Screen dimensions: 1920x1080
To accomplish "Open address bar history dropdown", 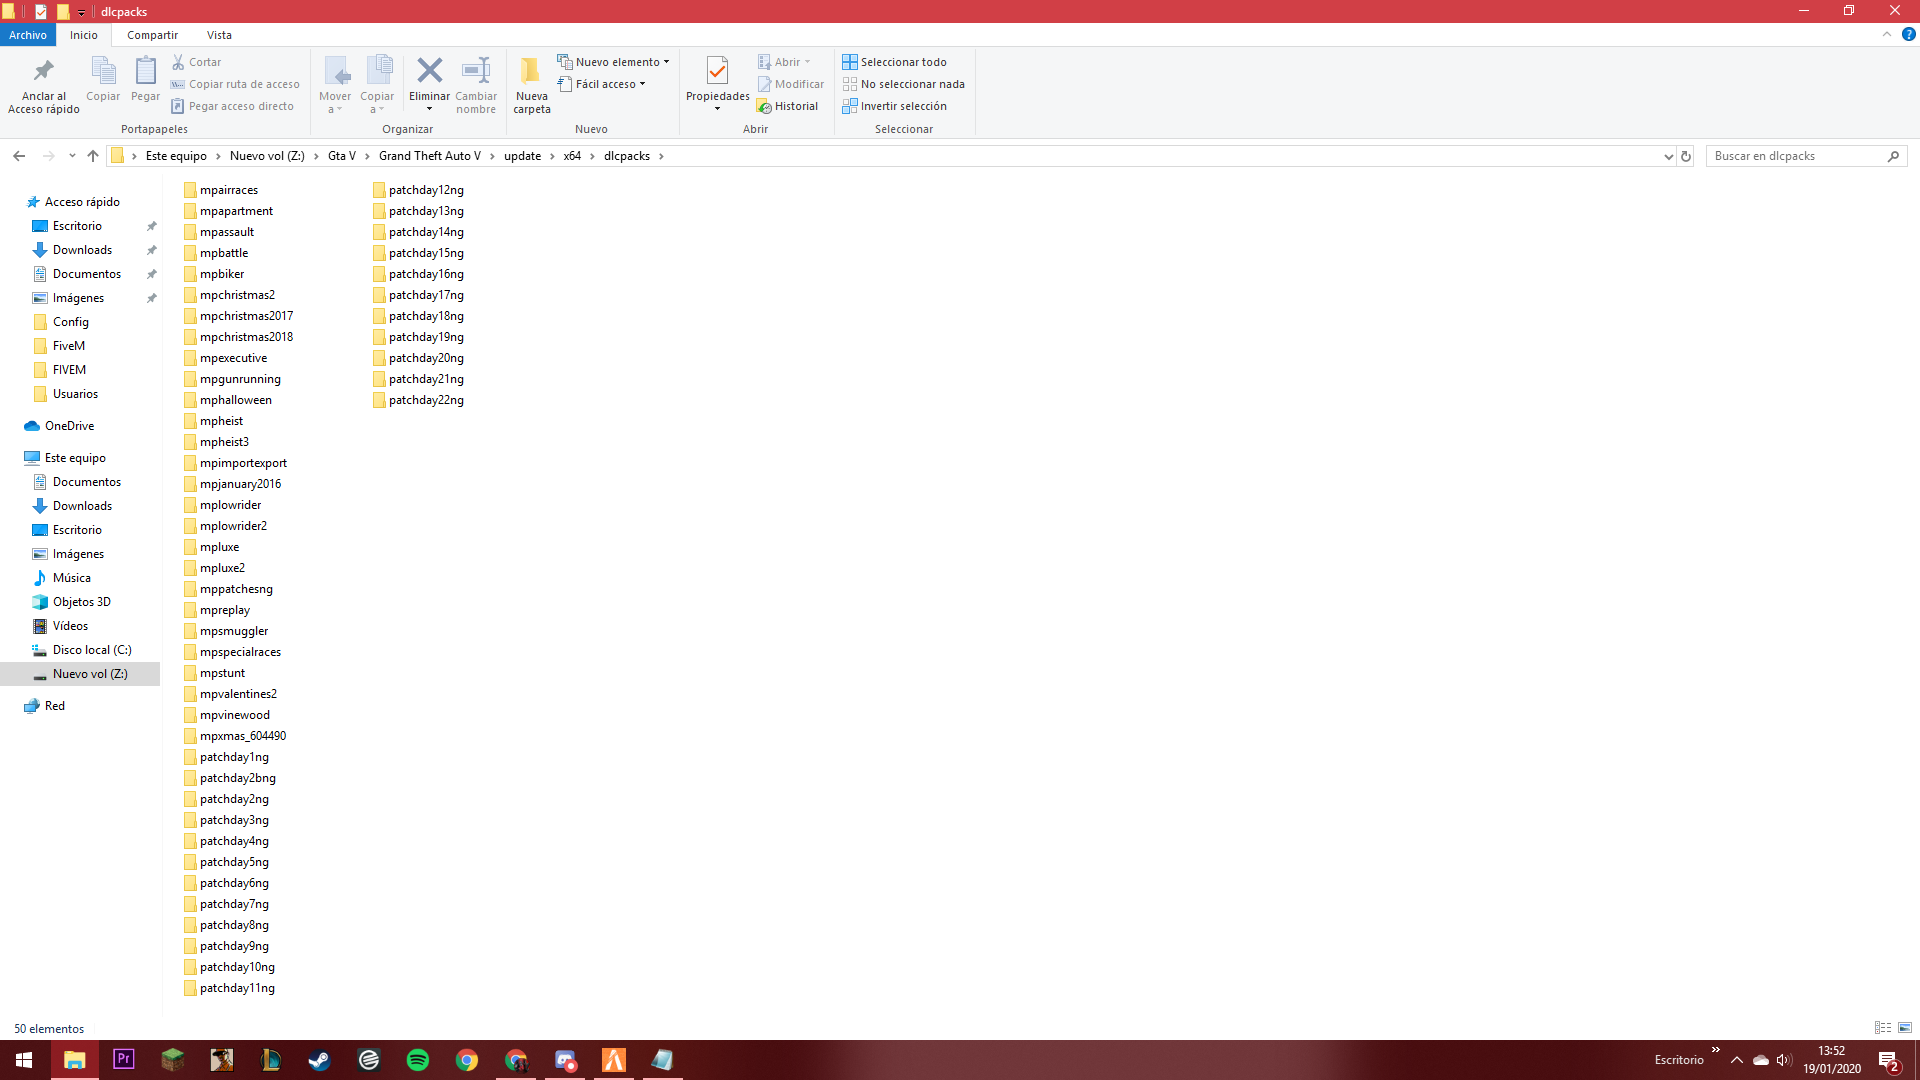I will click(x=1668, y=156).
